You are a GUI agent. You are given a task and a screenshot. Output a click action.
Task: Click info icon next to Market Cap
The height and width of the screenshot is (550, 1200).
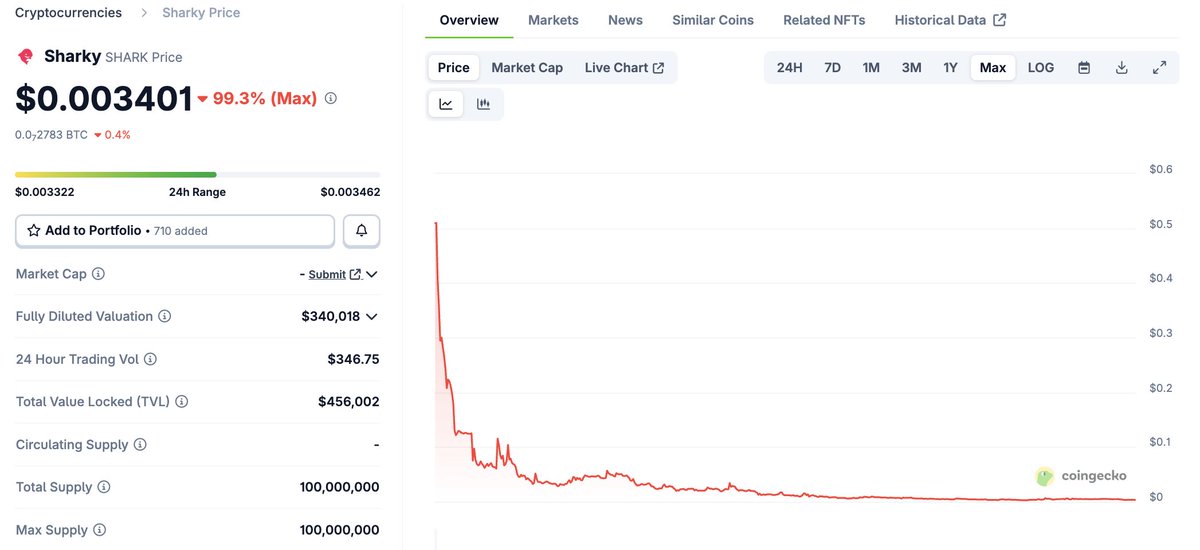(x=99, y=274)
